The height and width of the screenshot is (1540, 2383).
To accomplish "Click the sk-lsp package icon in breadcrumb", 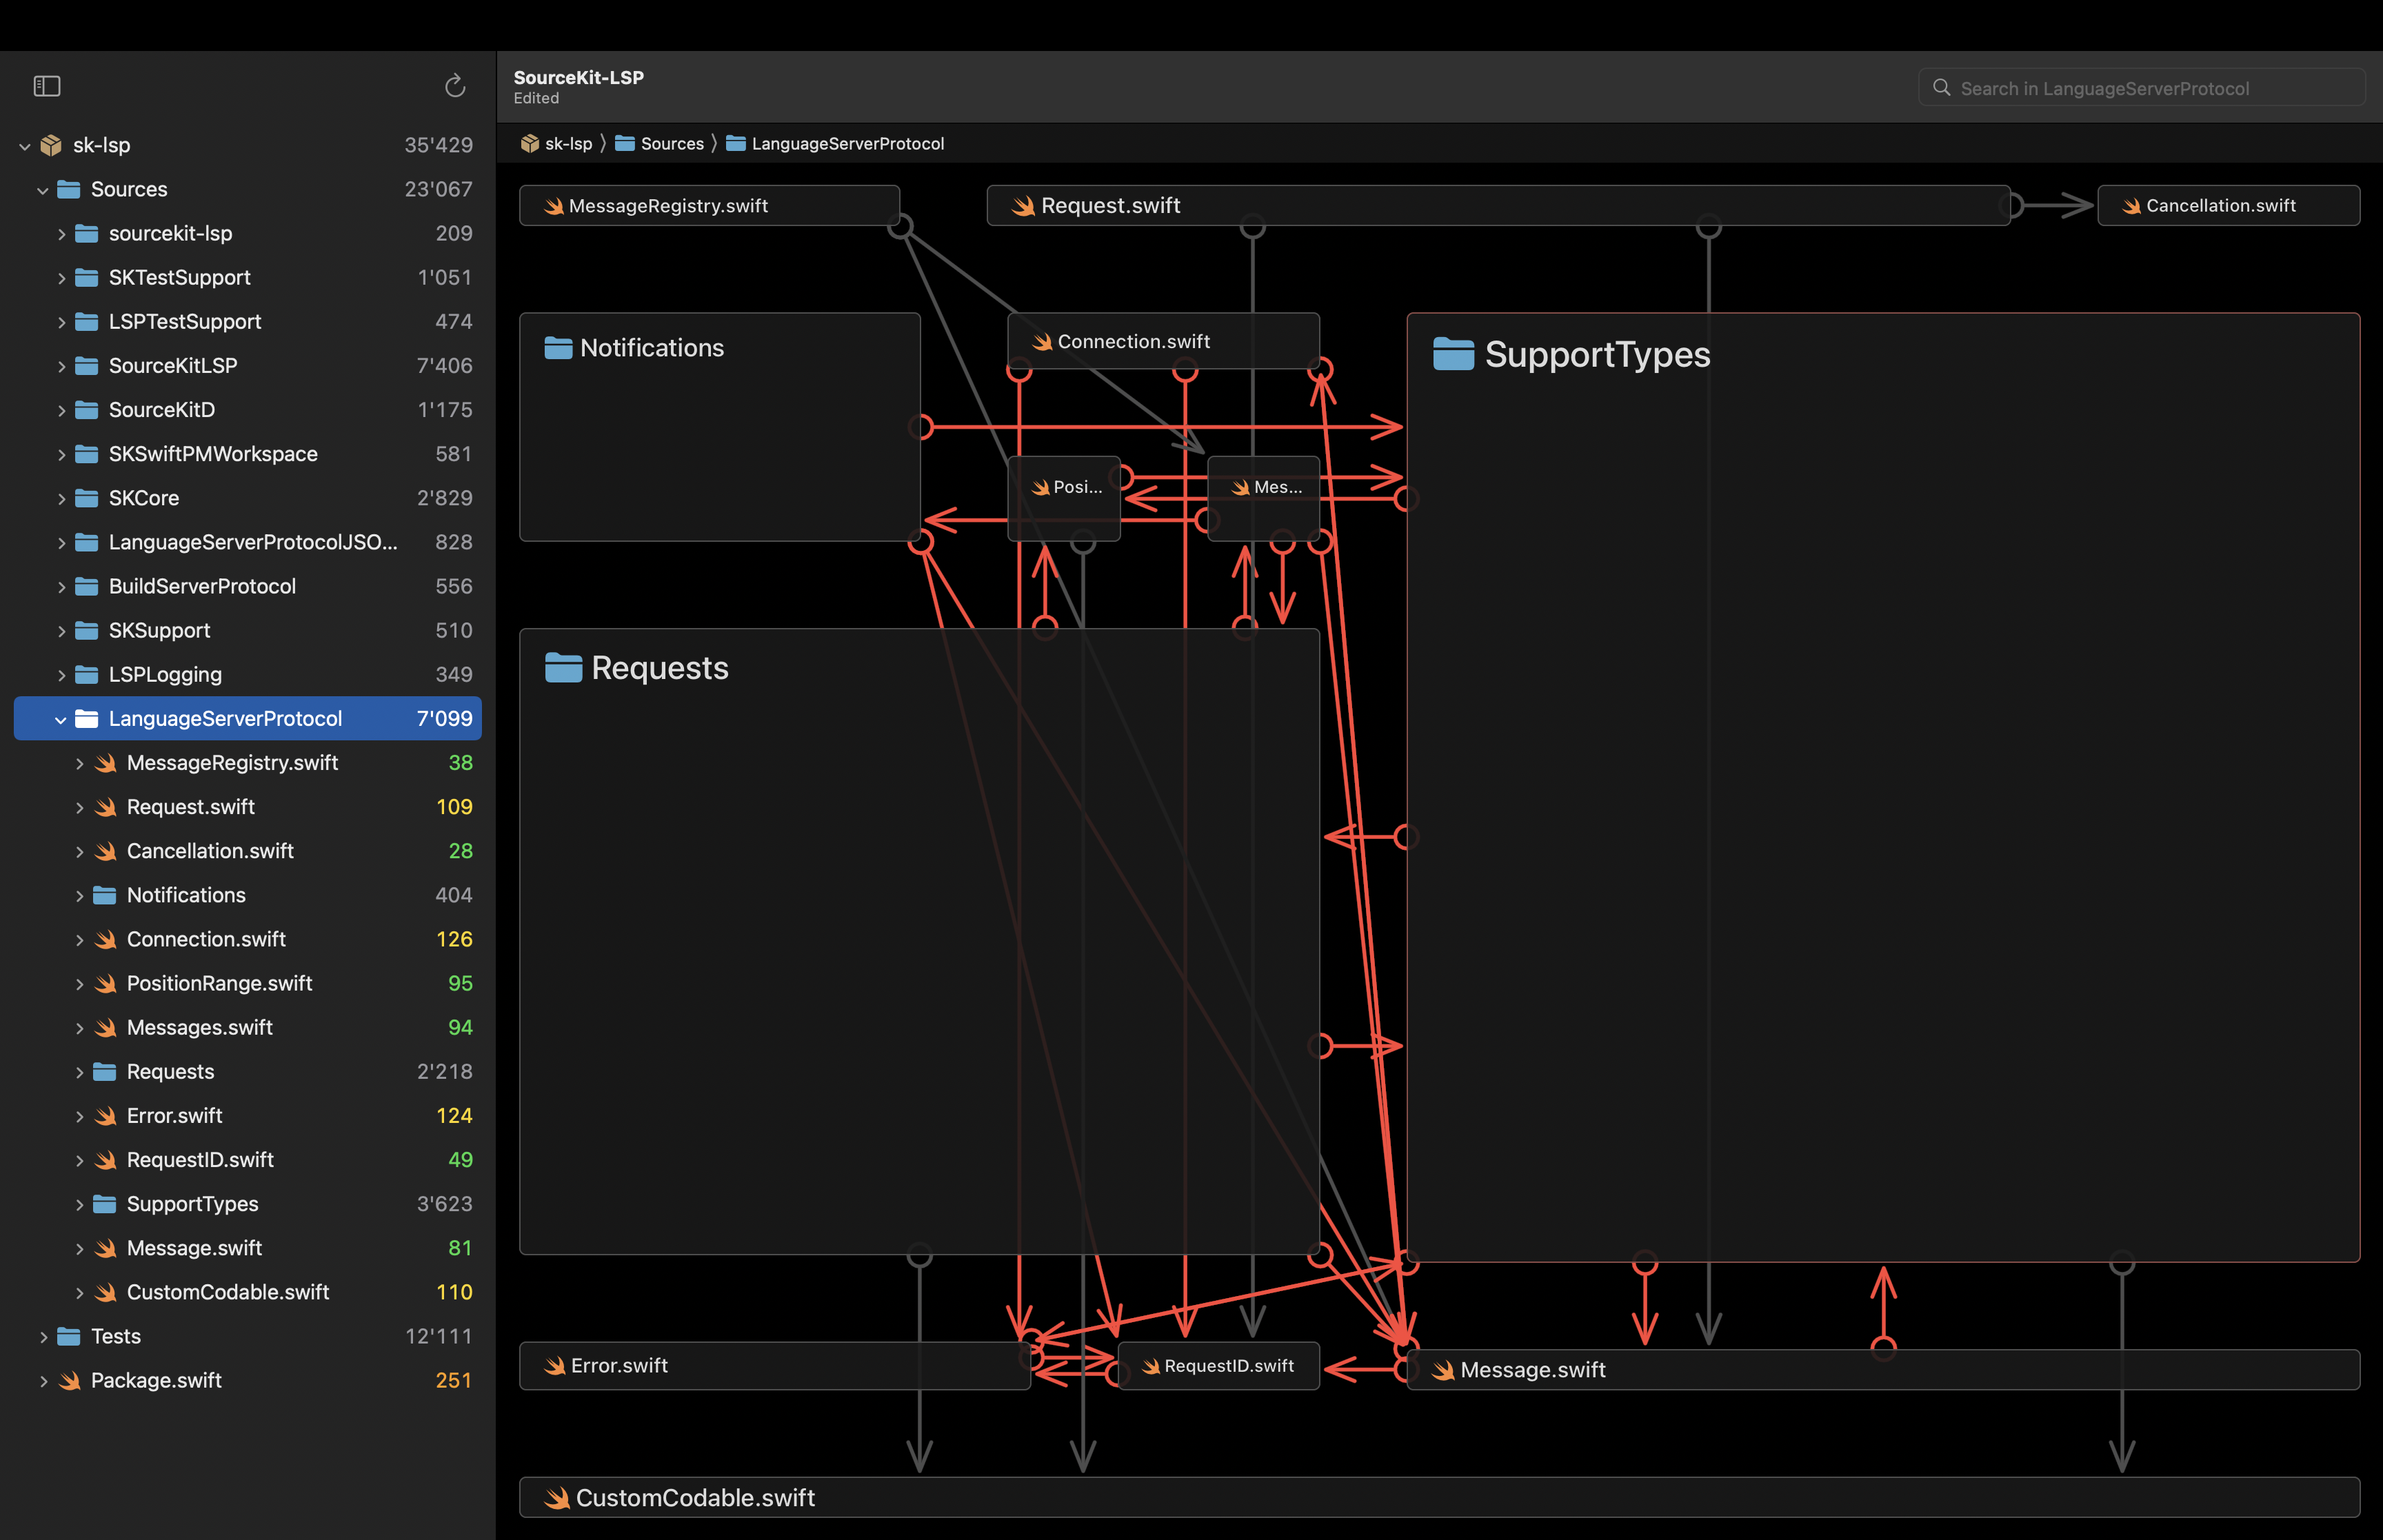I will (x=530, y=144).
